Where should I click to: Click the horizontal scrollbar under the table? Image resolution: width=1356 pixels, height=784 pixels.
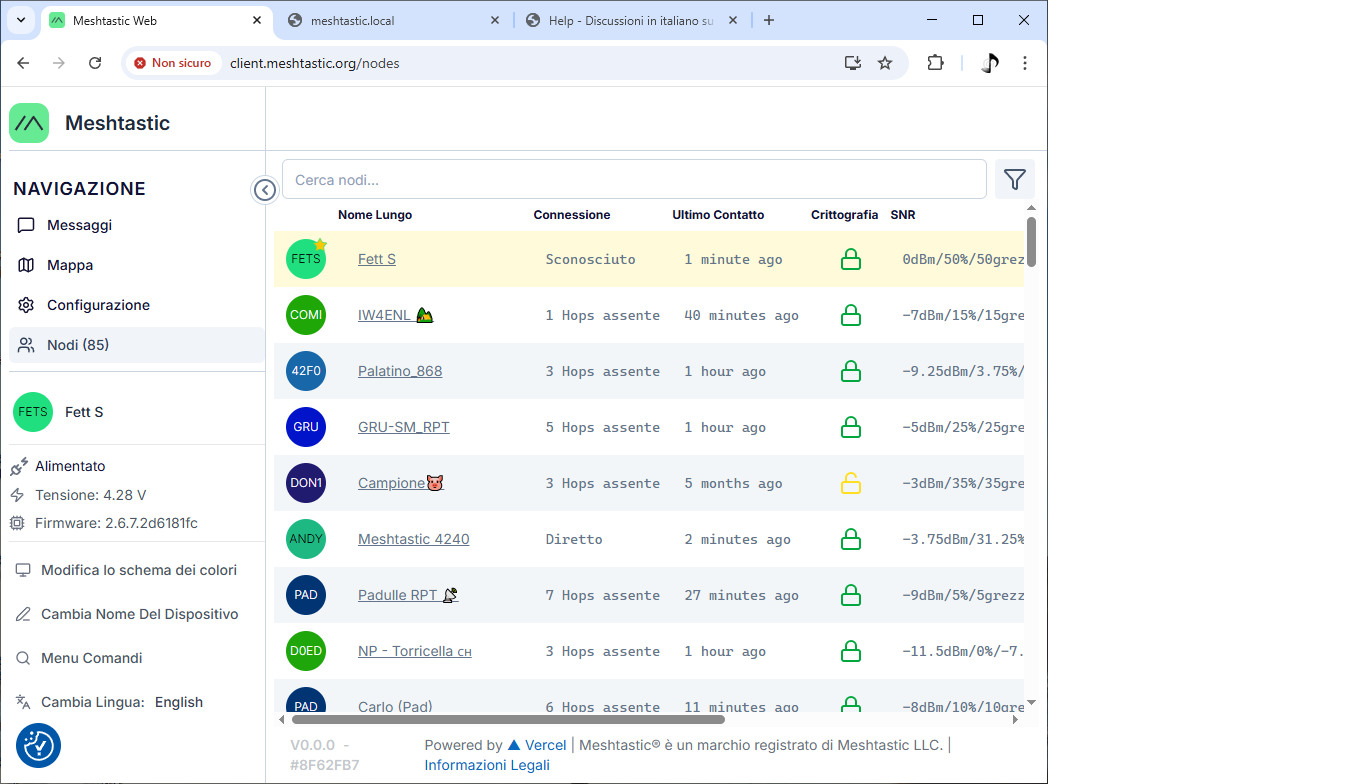click(x=508, y=719)
